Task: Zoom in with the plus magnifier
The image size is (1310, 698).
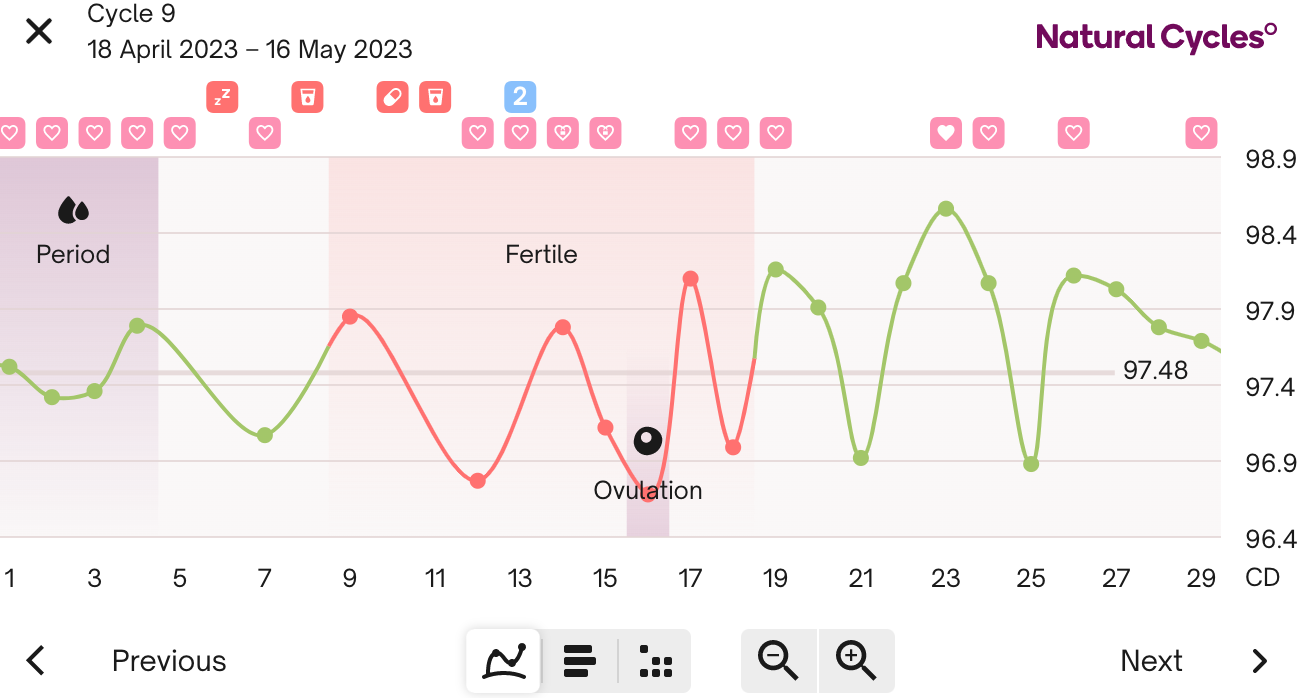Action: coord(856,661)
